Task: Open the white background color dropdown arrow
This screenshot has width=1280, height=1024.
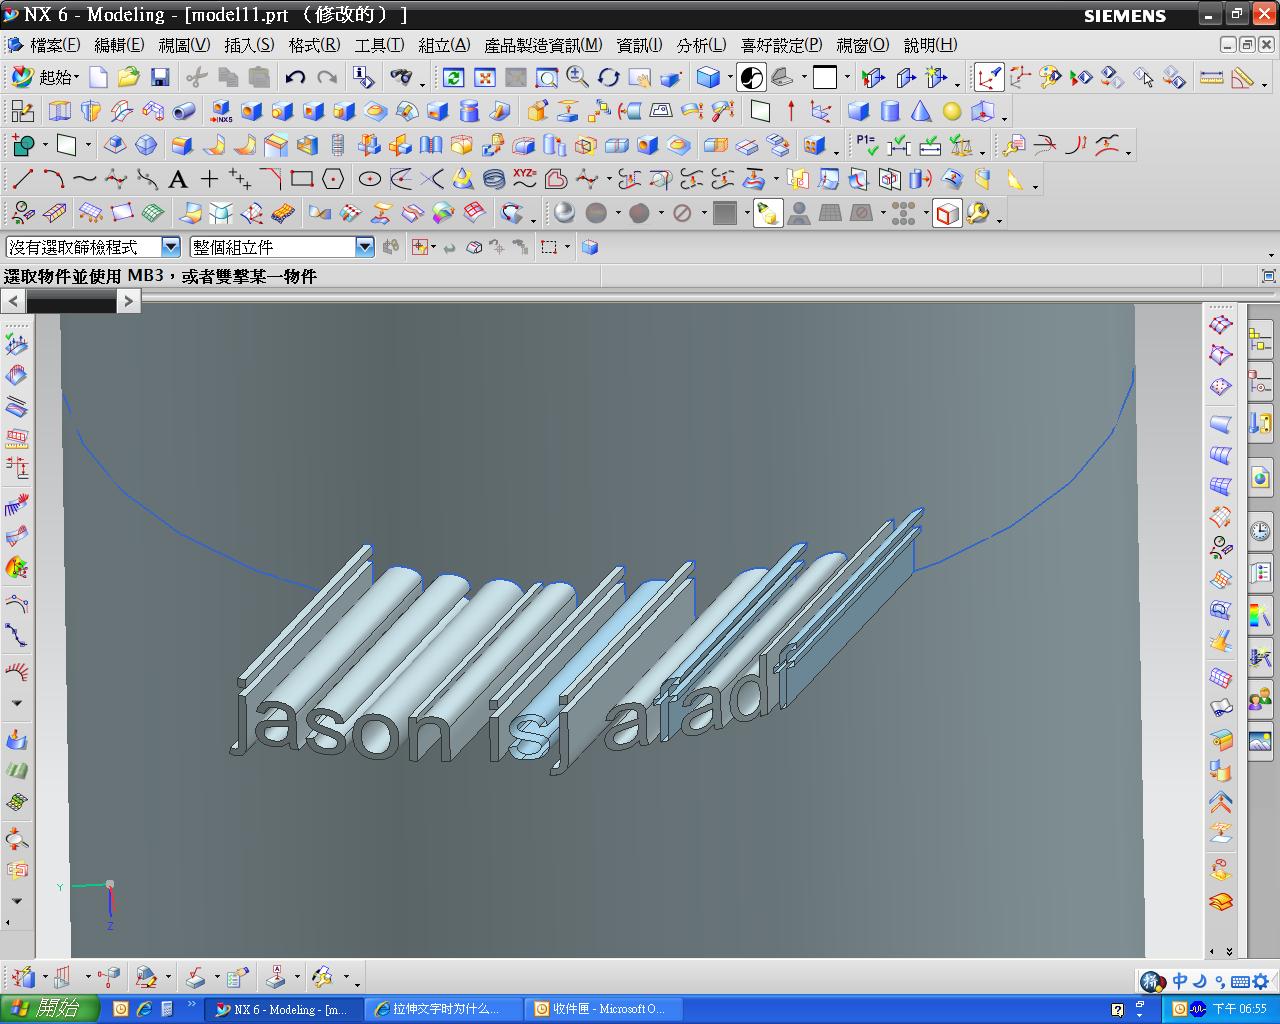Action: [x=847, y=77]
